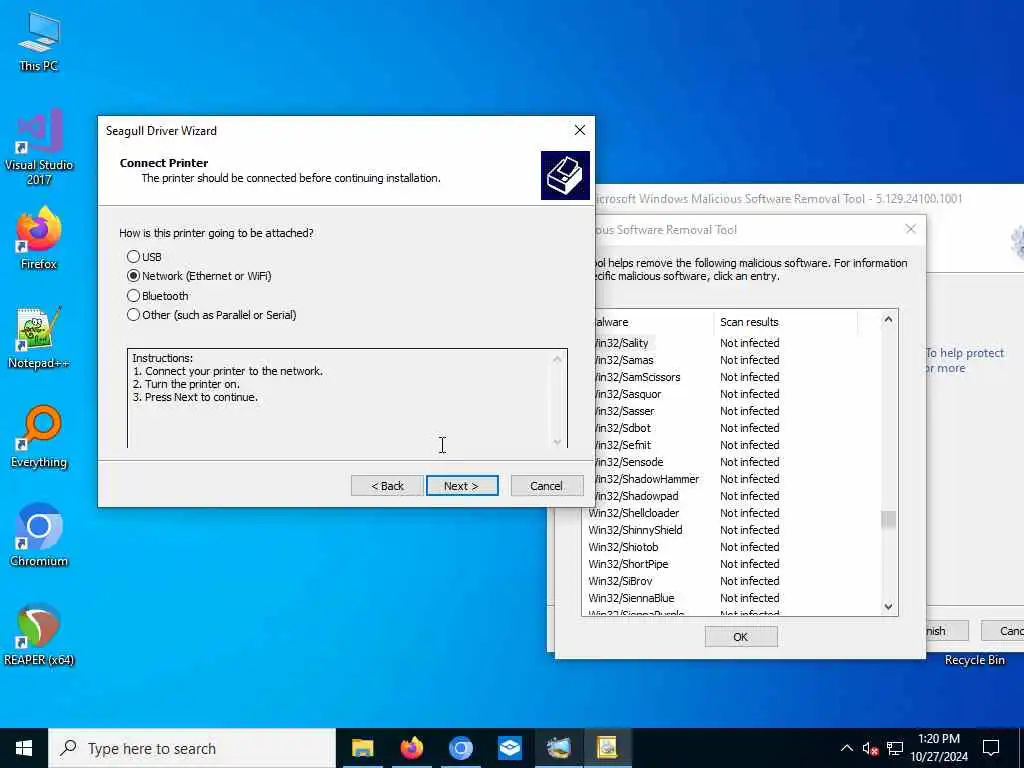
Task: Switch to Seagull Driver Wizard taskbar button
Action: click(x=607, y=748)
